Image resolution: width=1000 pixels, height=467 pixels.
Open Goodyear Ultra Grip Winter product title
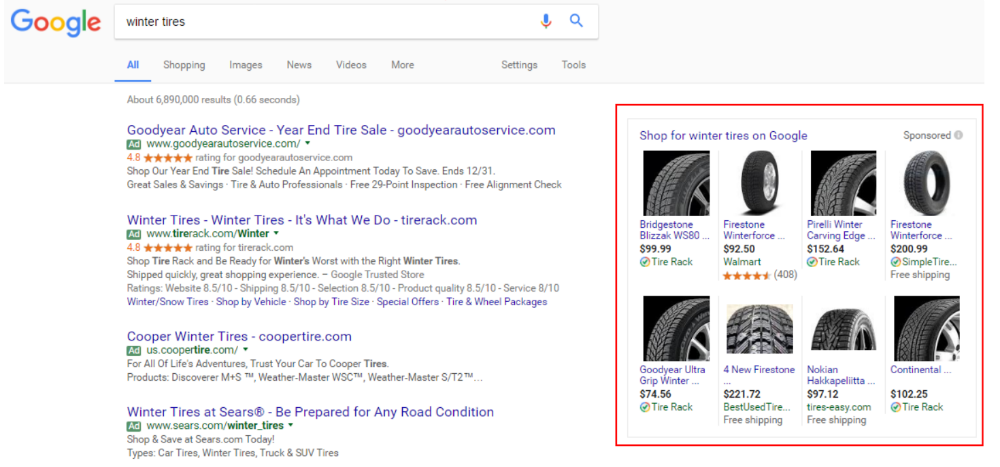point(673,376)
